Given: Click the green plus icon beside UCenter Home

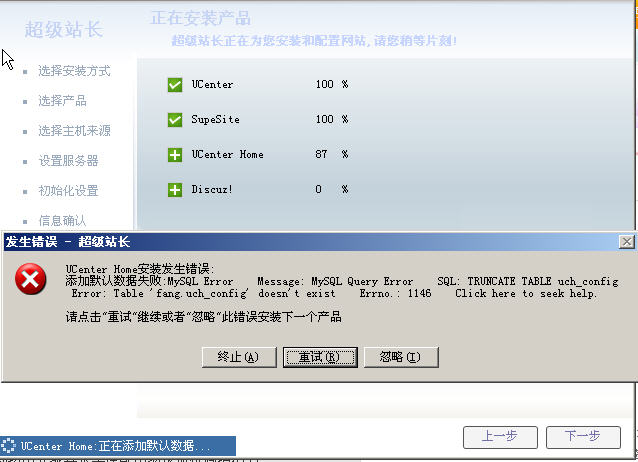Looking at the screenshot, I should 175,155.
